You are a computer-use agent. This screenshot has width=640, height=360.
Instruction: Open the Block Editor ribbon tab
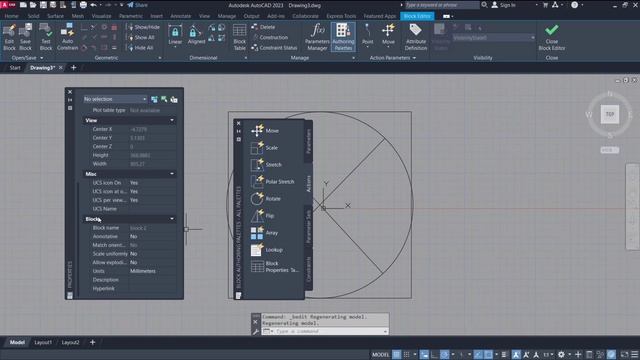tap(417, 16)
